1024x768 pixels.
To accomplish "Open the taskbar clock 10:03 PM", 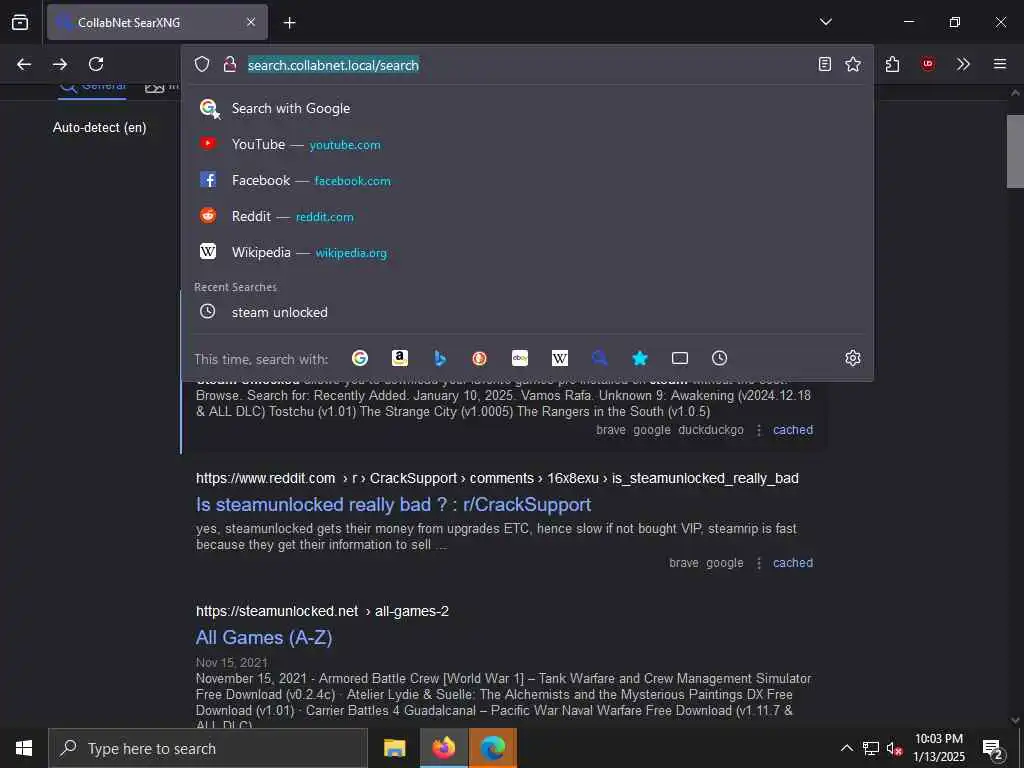I will coord(938,748).
